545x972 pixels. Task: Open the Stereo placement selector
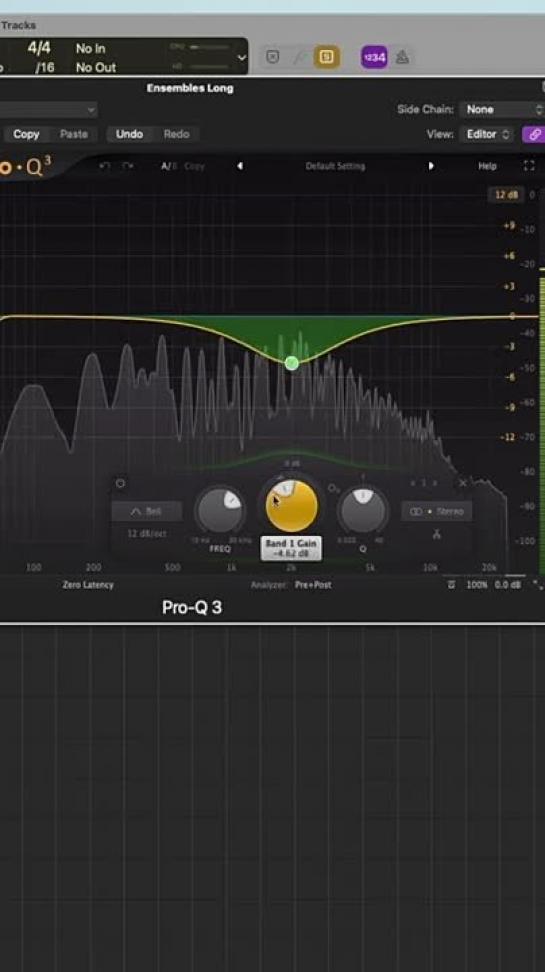[436, 511]
